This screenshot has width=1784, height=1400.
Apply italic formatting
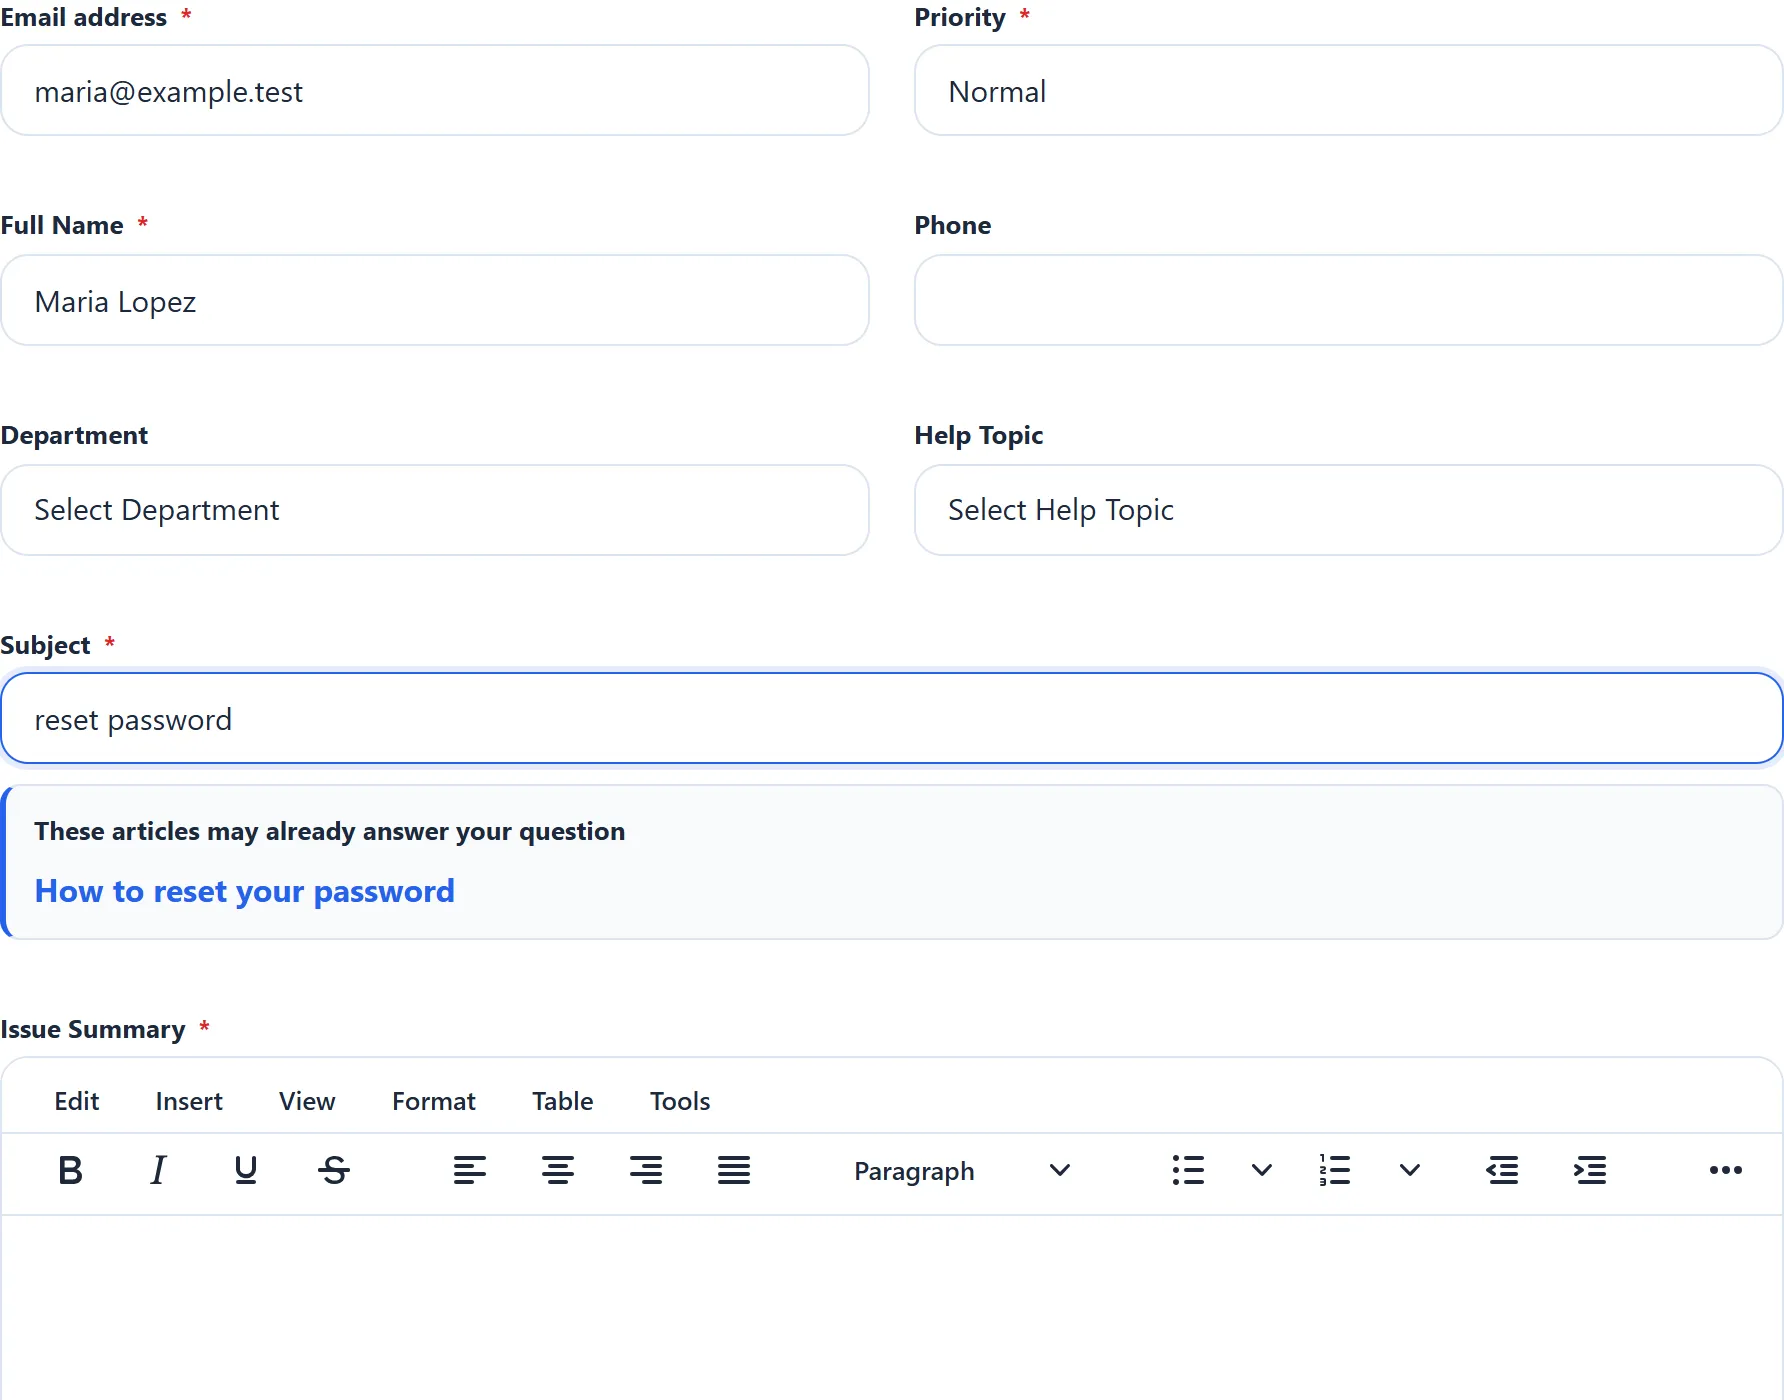[158, 1170]
